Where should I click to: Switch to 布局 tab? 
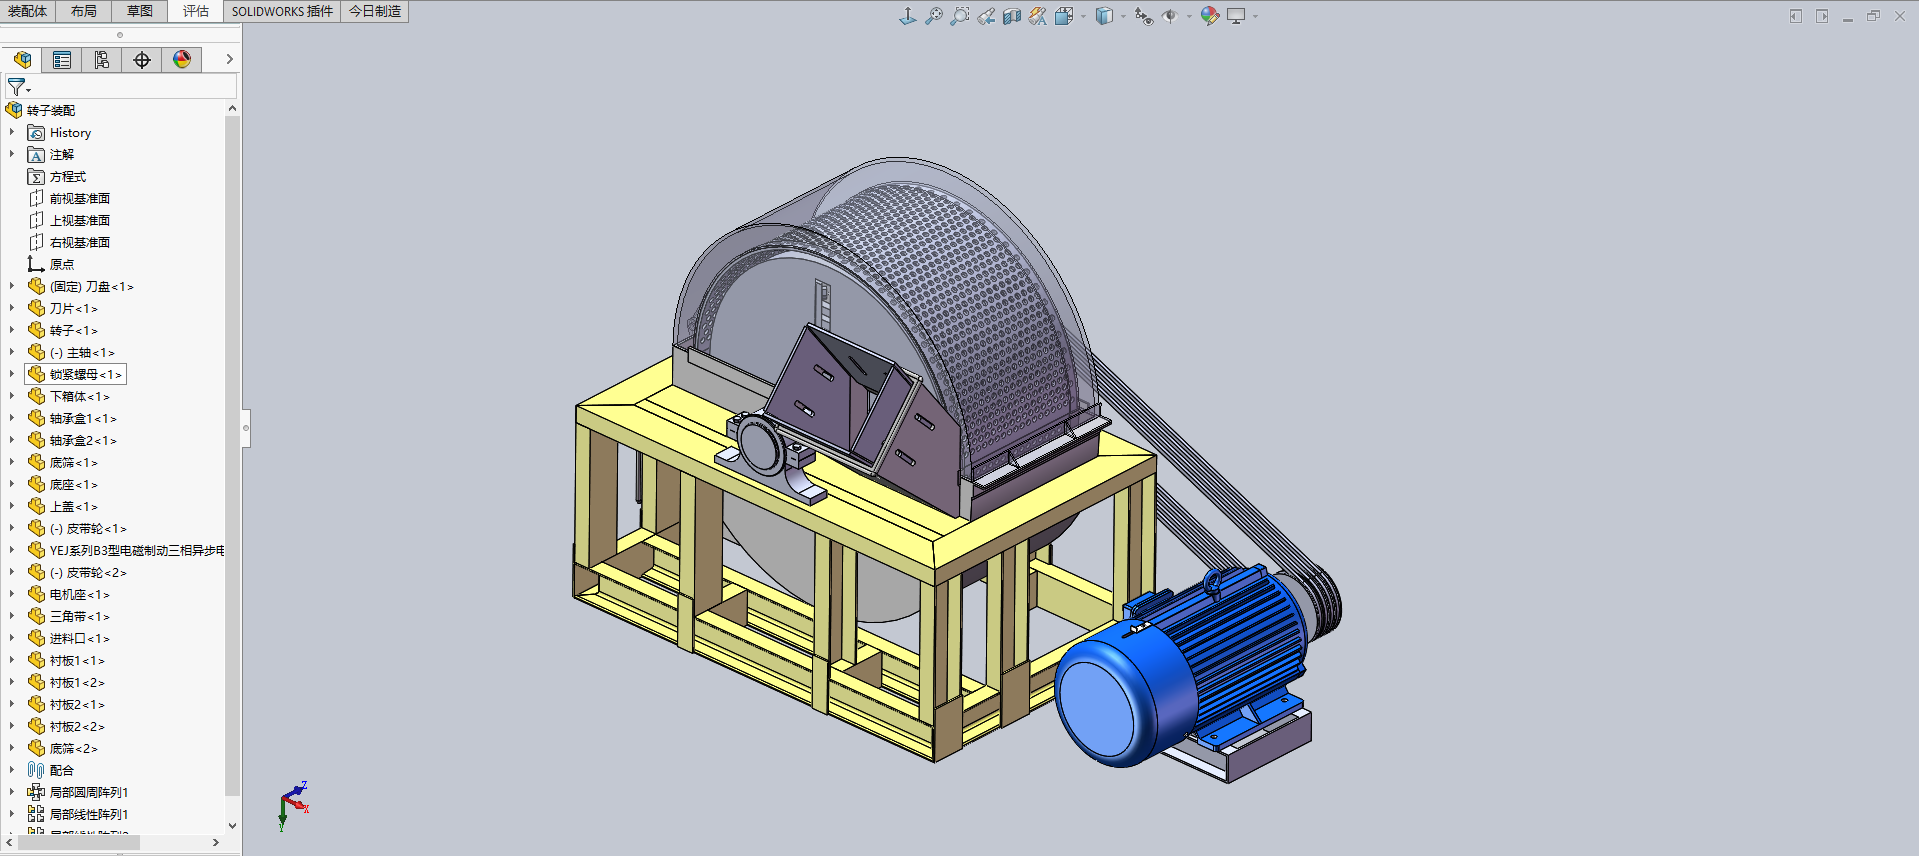[x=84, y=11]
